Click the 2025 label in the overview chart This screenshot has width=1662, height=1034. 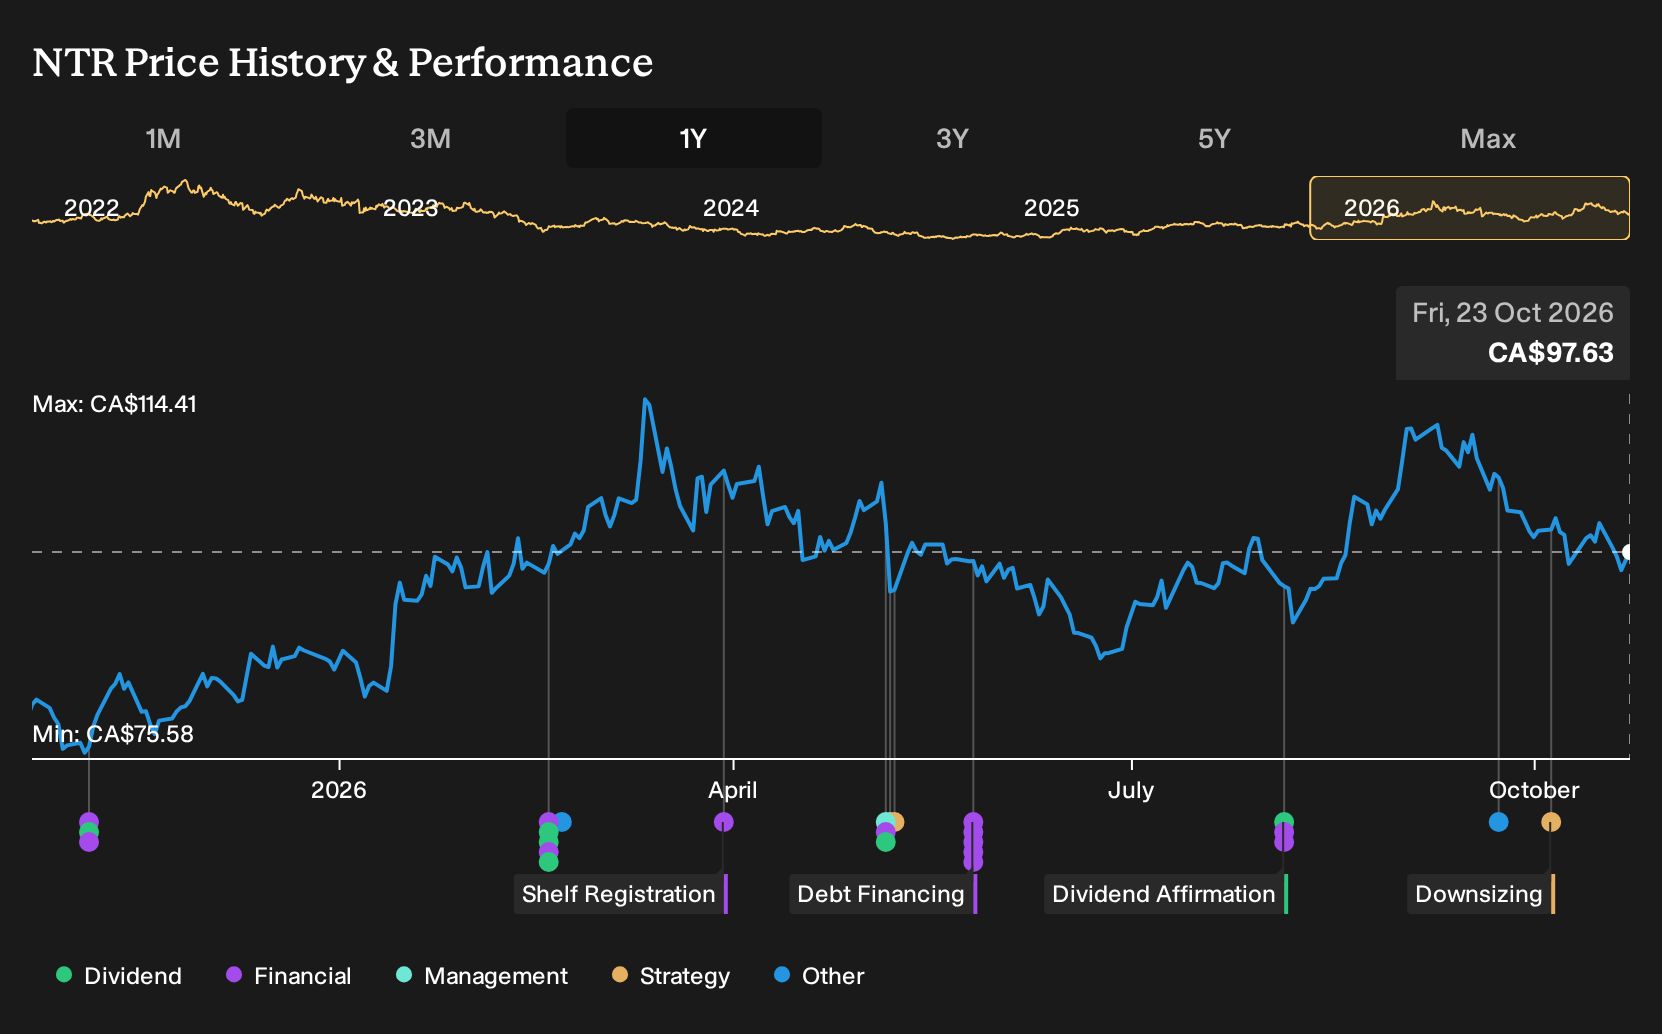click(1052, 208)
